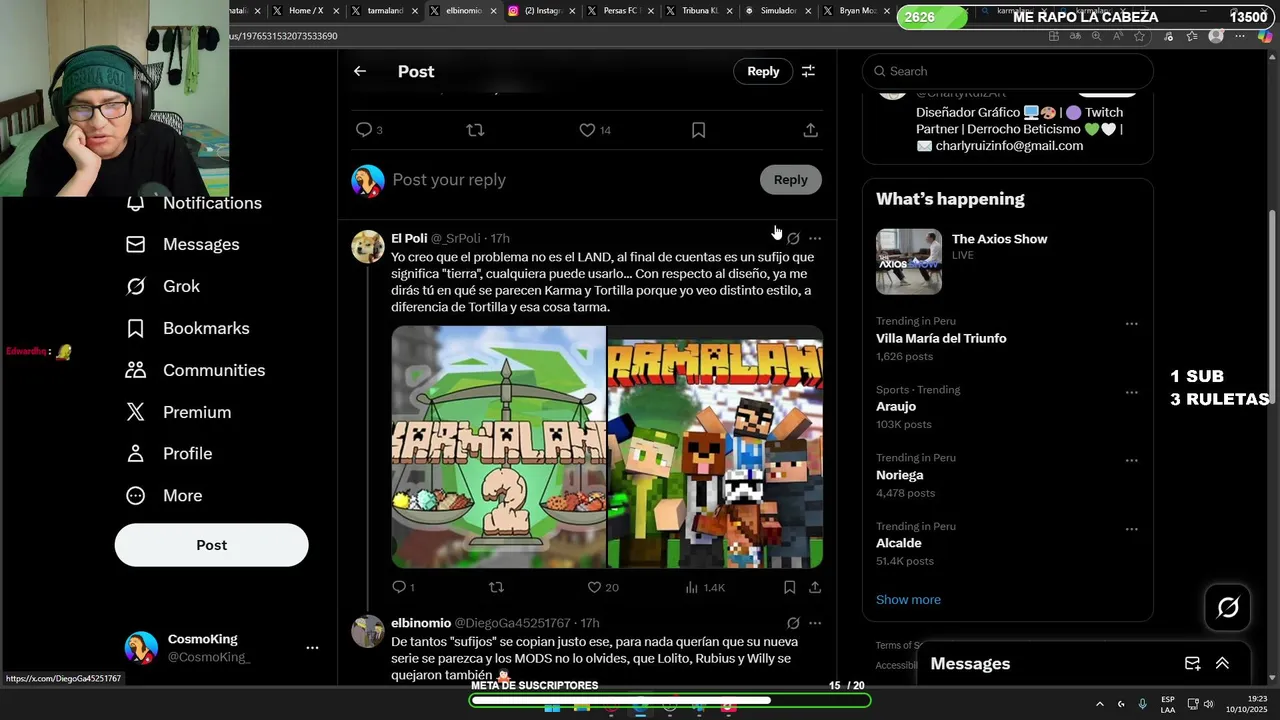
Task: Bookmark the main post
Action: click(x=699, y=130)
